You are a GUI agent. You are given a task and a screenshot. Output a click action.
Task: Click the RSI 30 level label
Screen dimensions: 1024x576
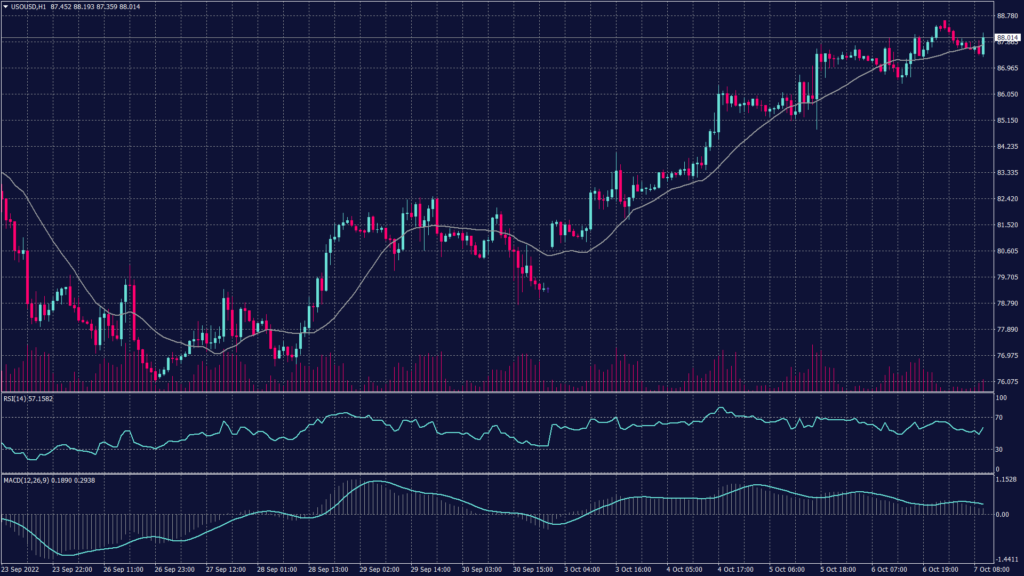996,448
